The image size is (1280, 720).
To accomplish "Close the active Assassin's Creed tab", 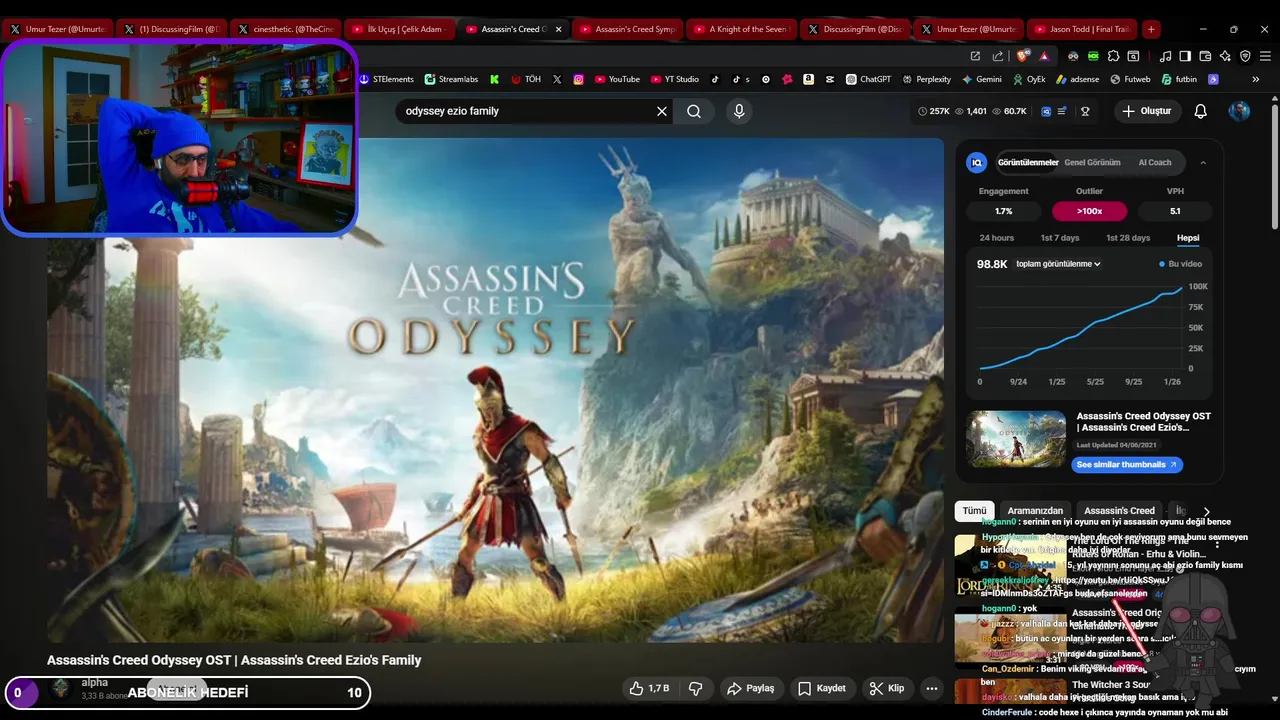I will coord(559,29).
